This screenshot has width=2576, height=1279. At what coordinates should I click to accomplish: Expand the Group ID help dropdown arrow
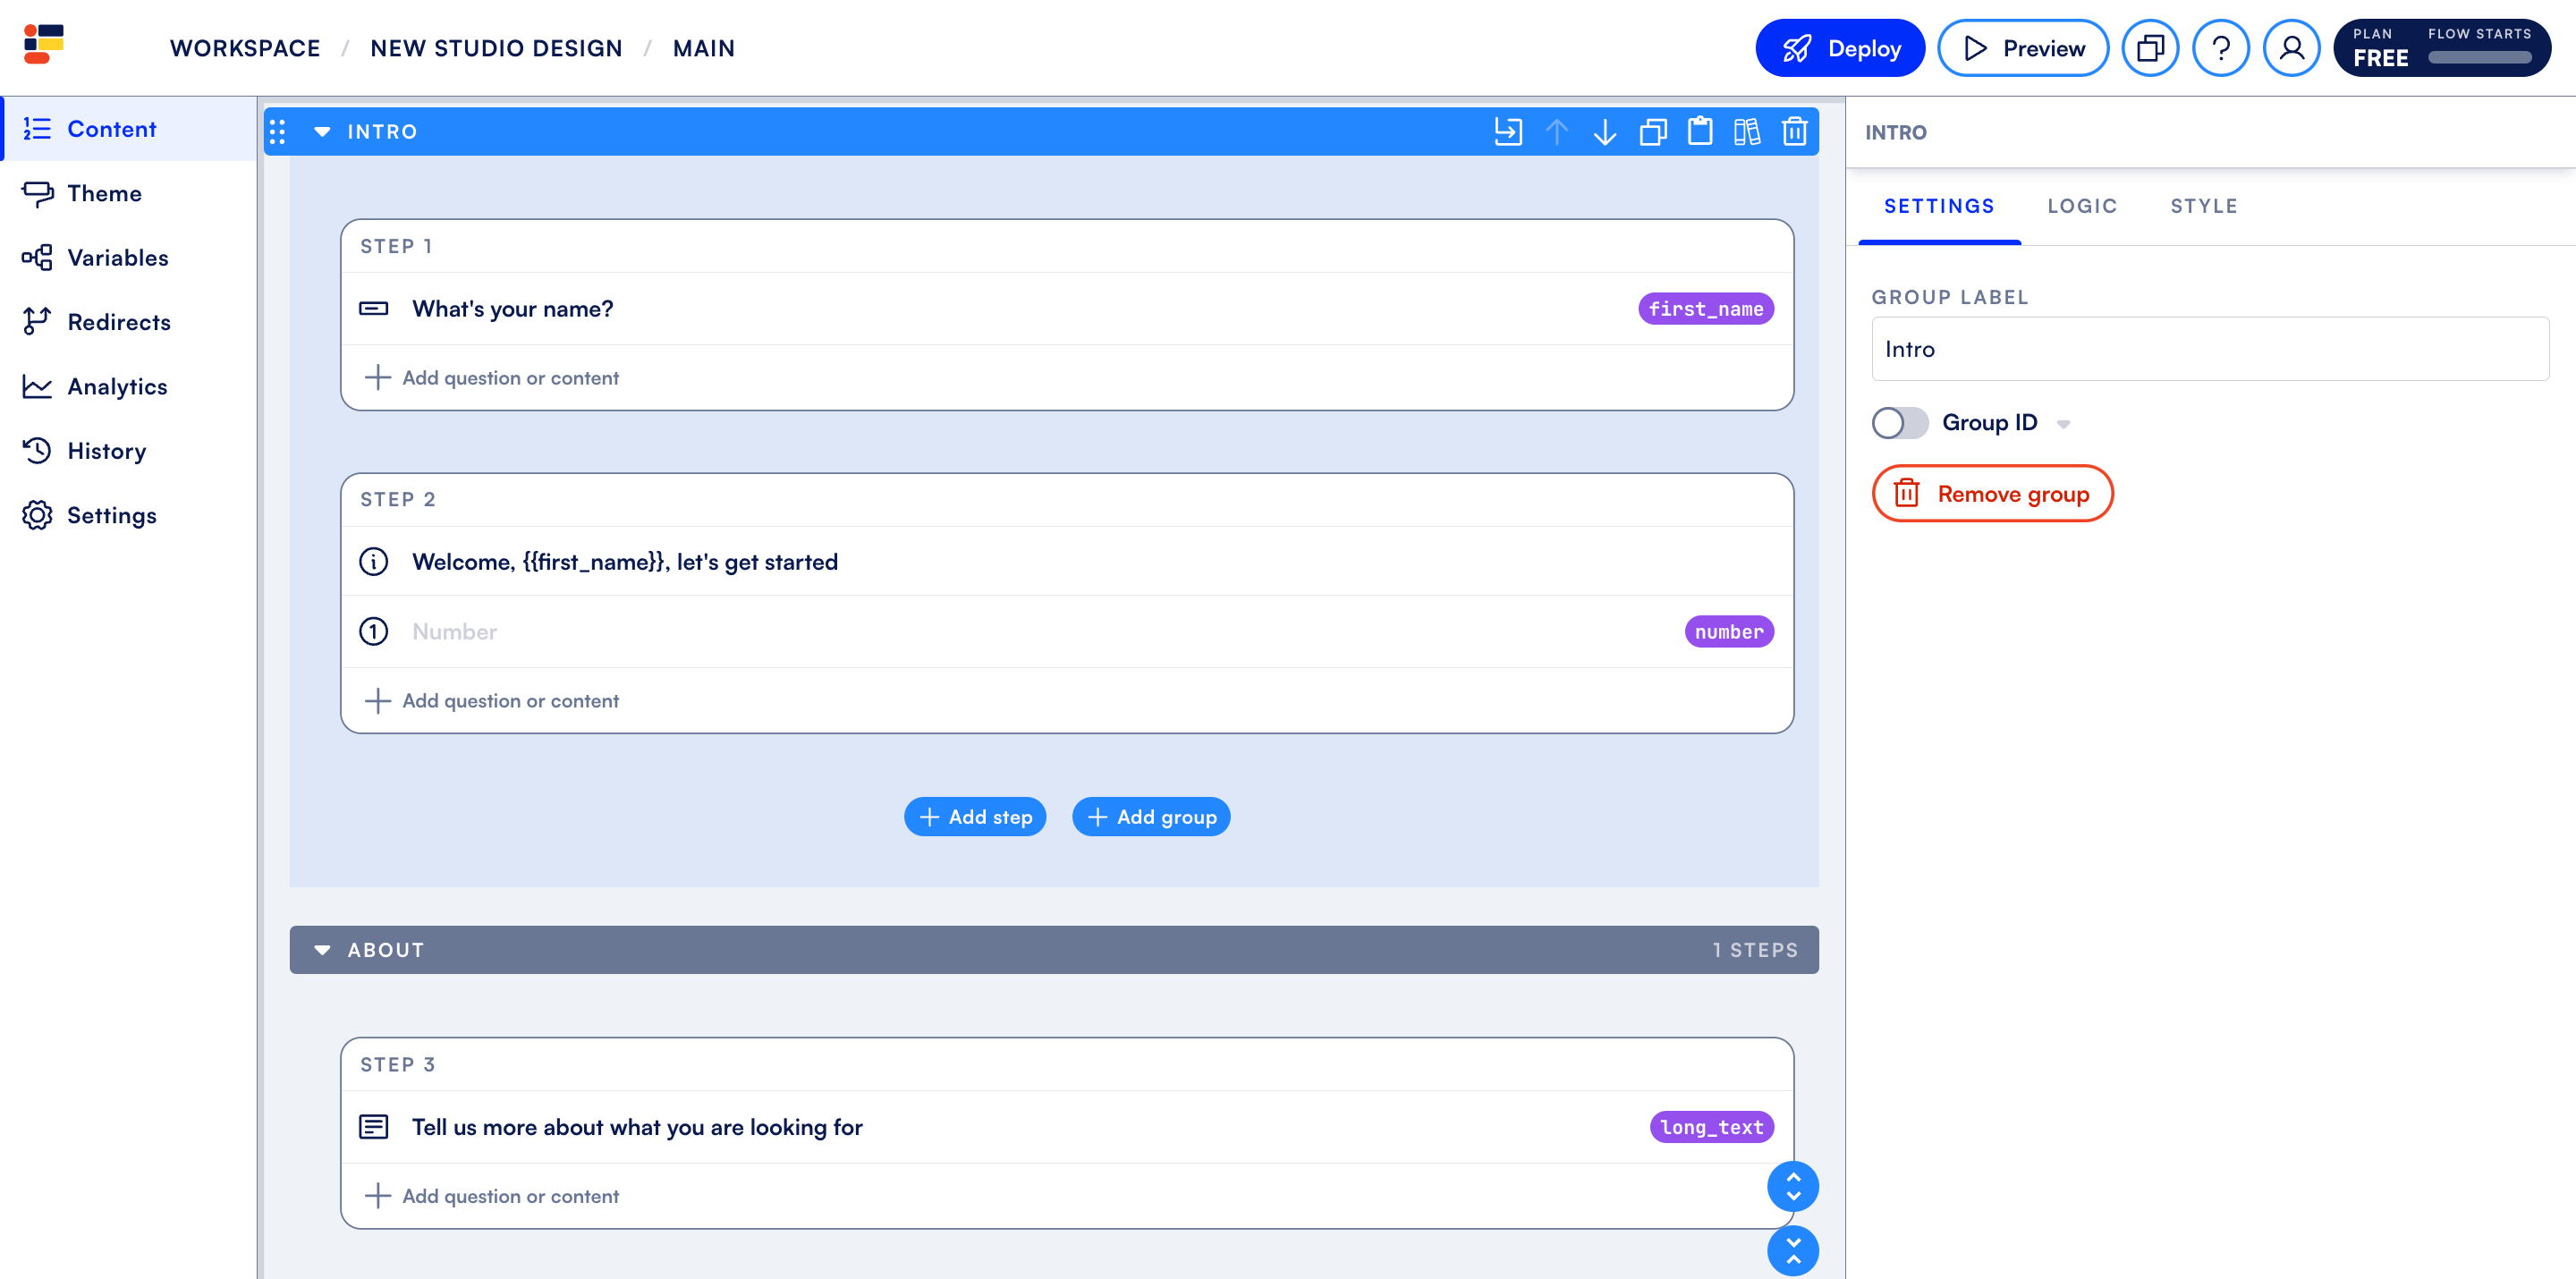point(2064,425)
